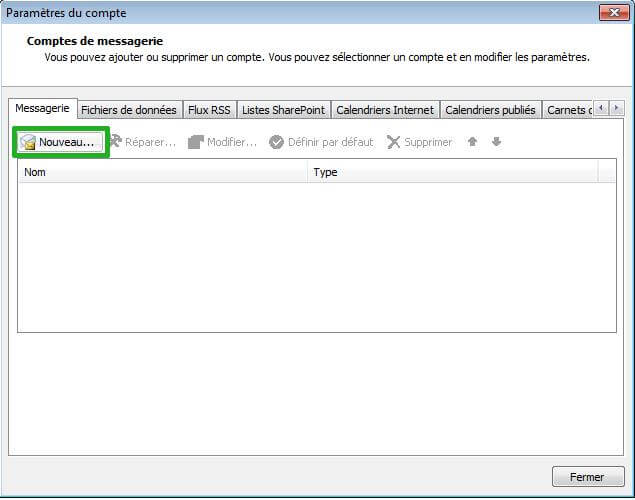
Task: Go to the Listes SharePoint tab
Action: pyautogui.click(x=284, y=110)
